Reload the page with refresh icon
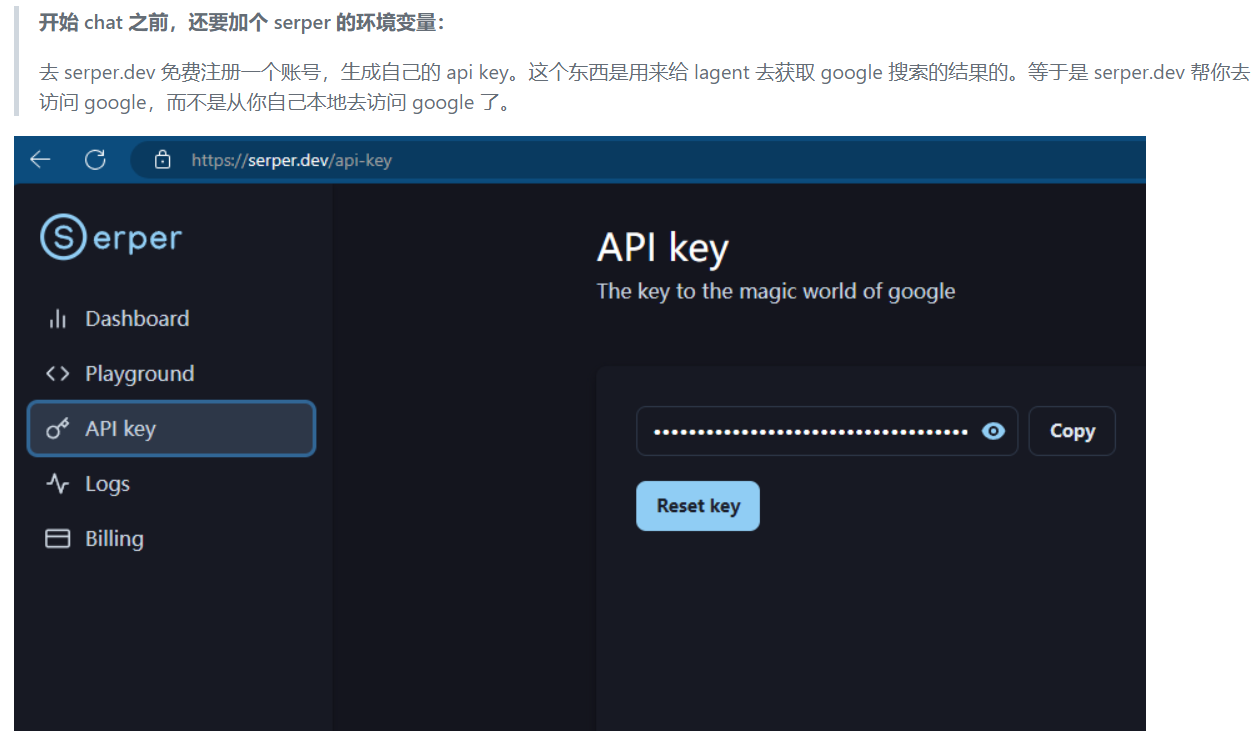 [95, 159]
